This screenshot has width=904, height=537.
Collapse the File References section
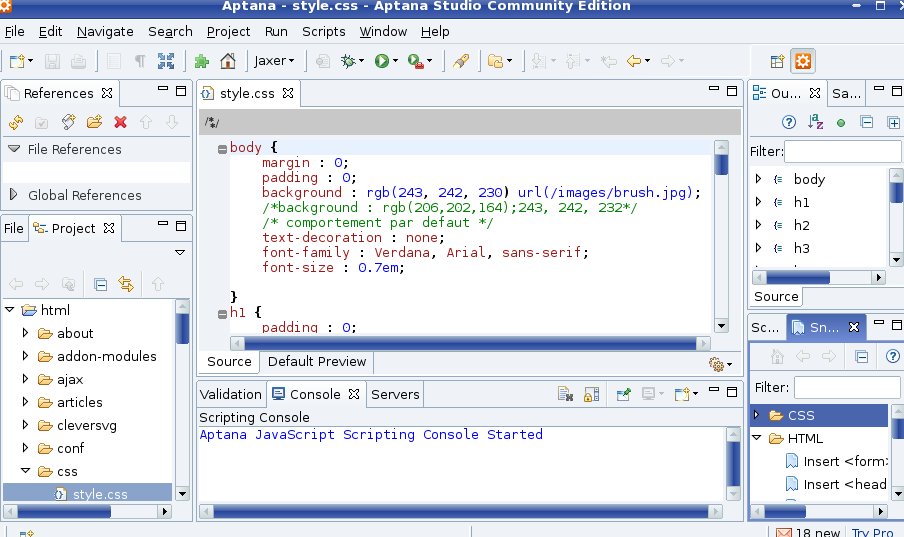(x=14, y=149)
